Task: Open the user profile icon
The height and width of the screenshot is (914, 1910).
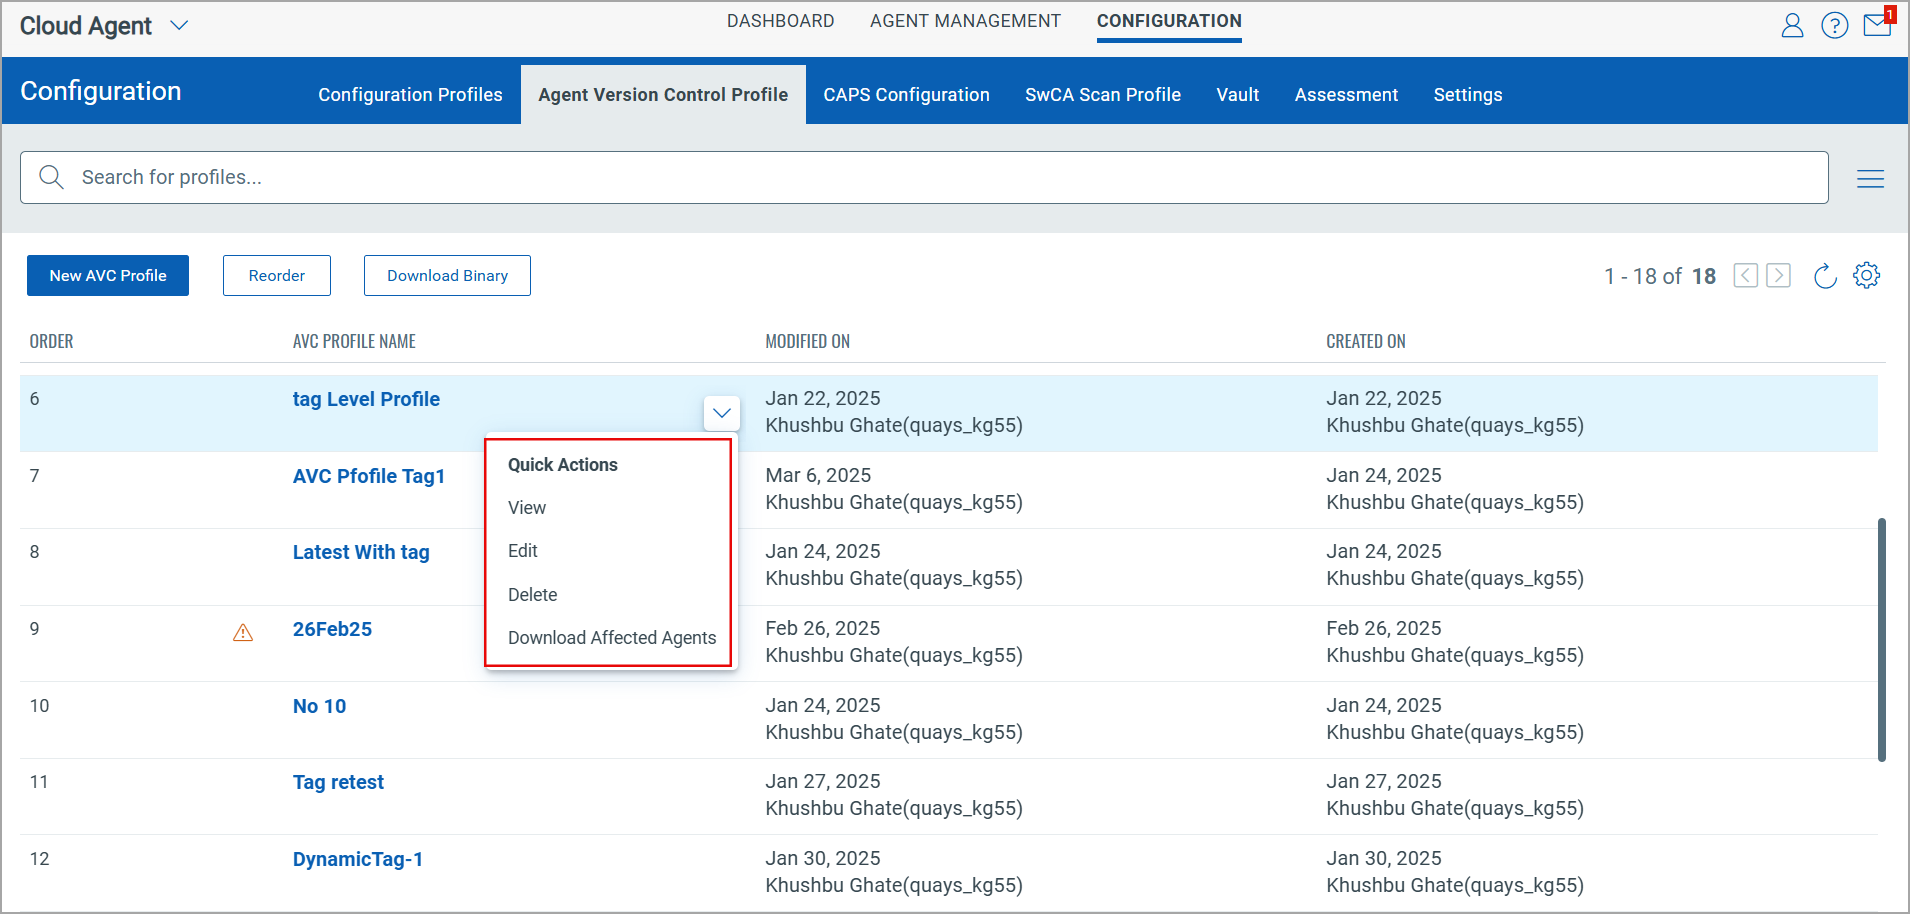Action: (x=1792, y=25)
